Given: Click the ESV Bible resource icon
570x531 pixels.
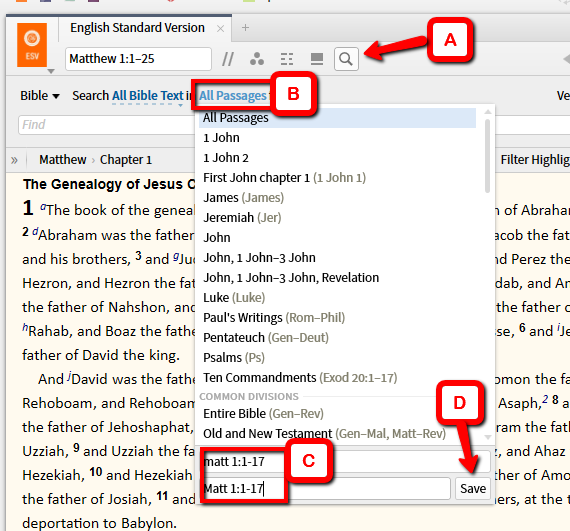Looking at the screenshot, I should (x=32, y=45).
